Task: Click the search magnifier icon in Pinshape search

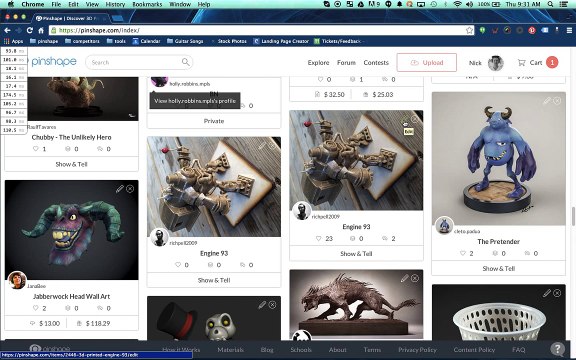Action: pyautogui.click(x=186, y=62)
